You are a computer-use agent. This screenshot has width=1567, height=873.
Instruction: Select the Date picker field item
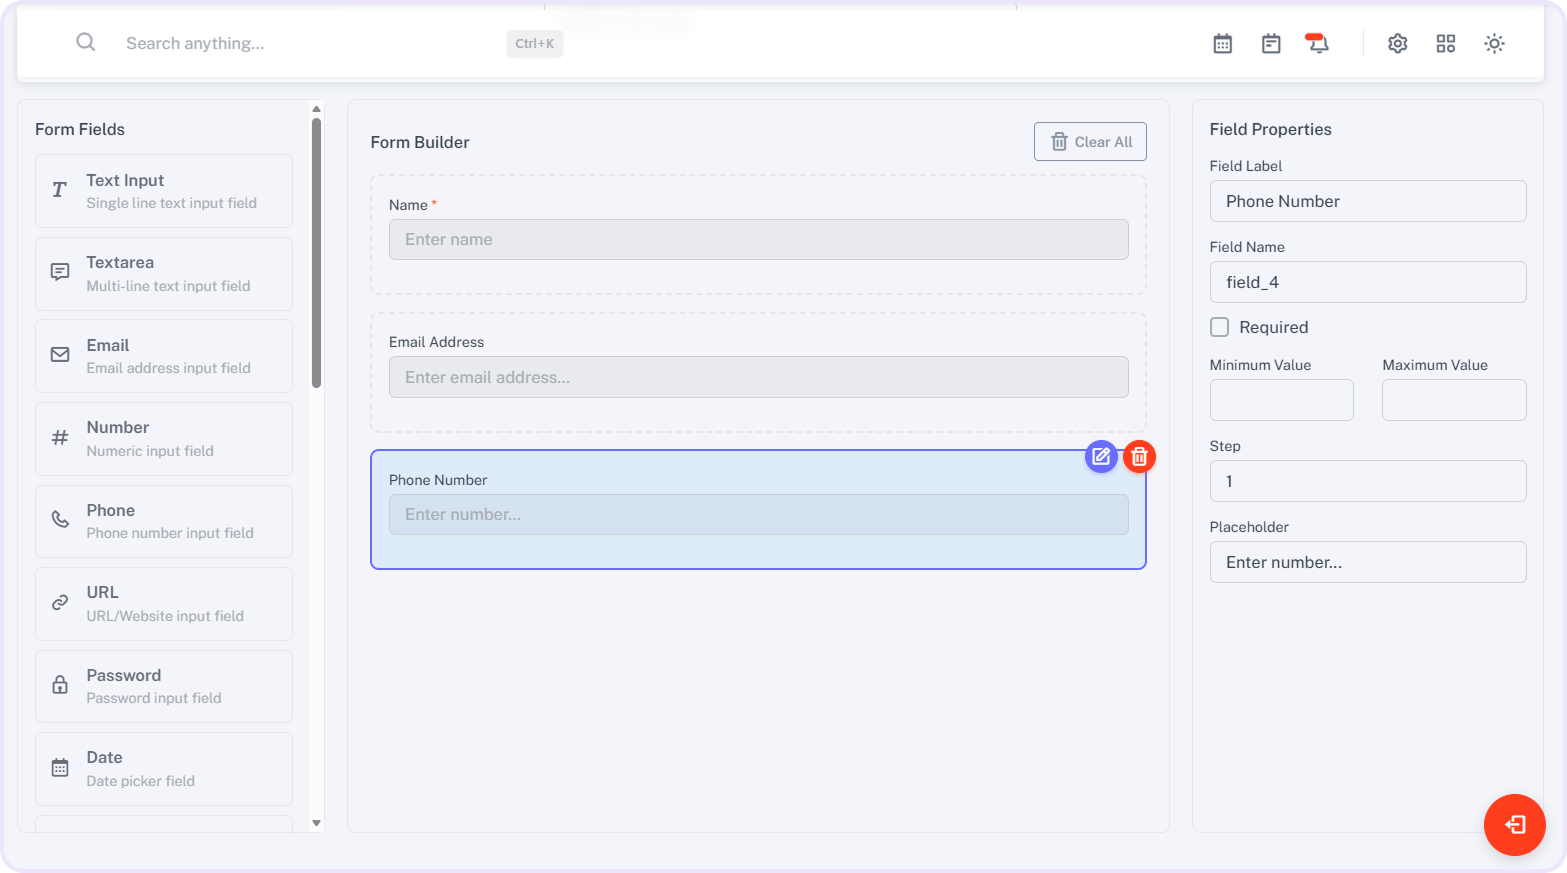pos(164,769)
